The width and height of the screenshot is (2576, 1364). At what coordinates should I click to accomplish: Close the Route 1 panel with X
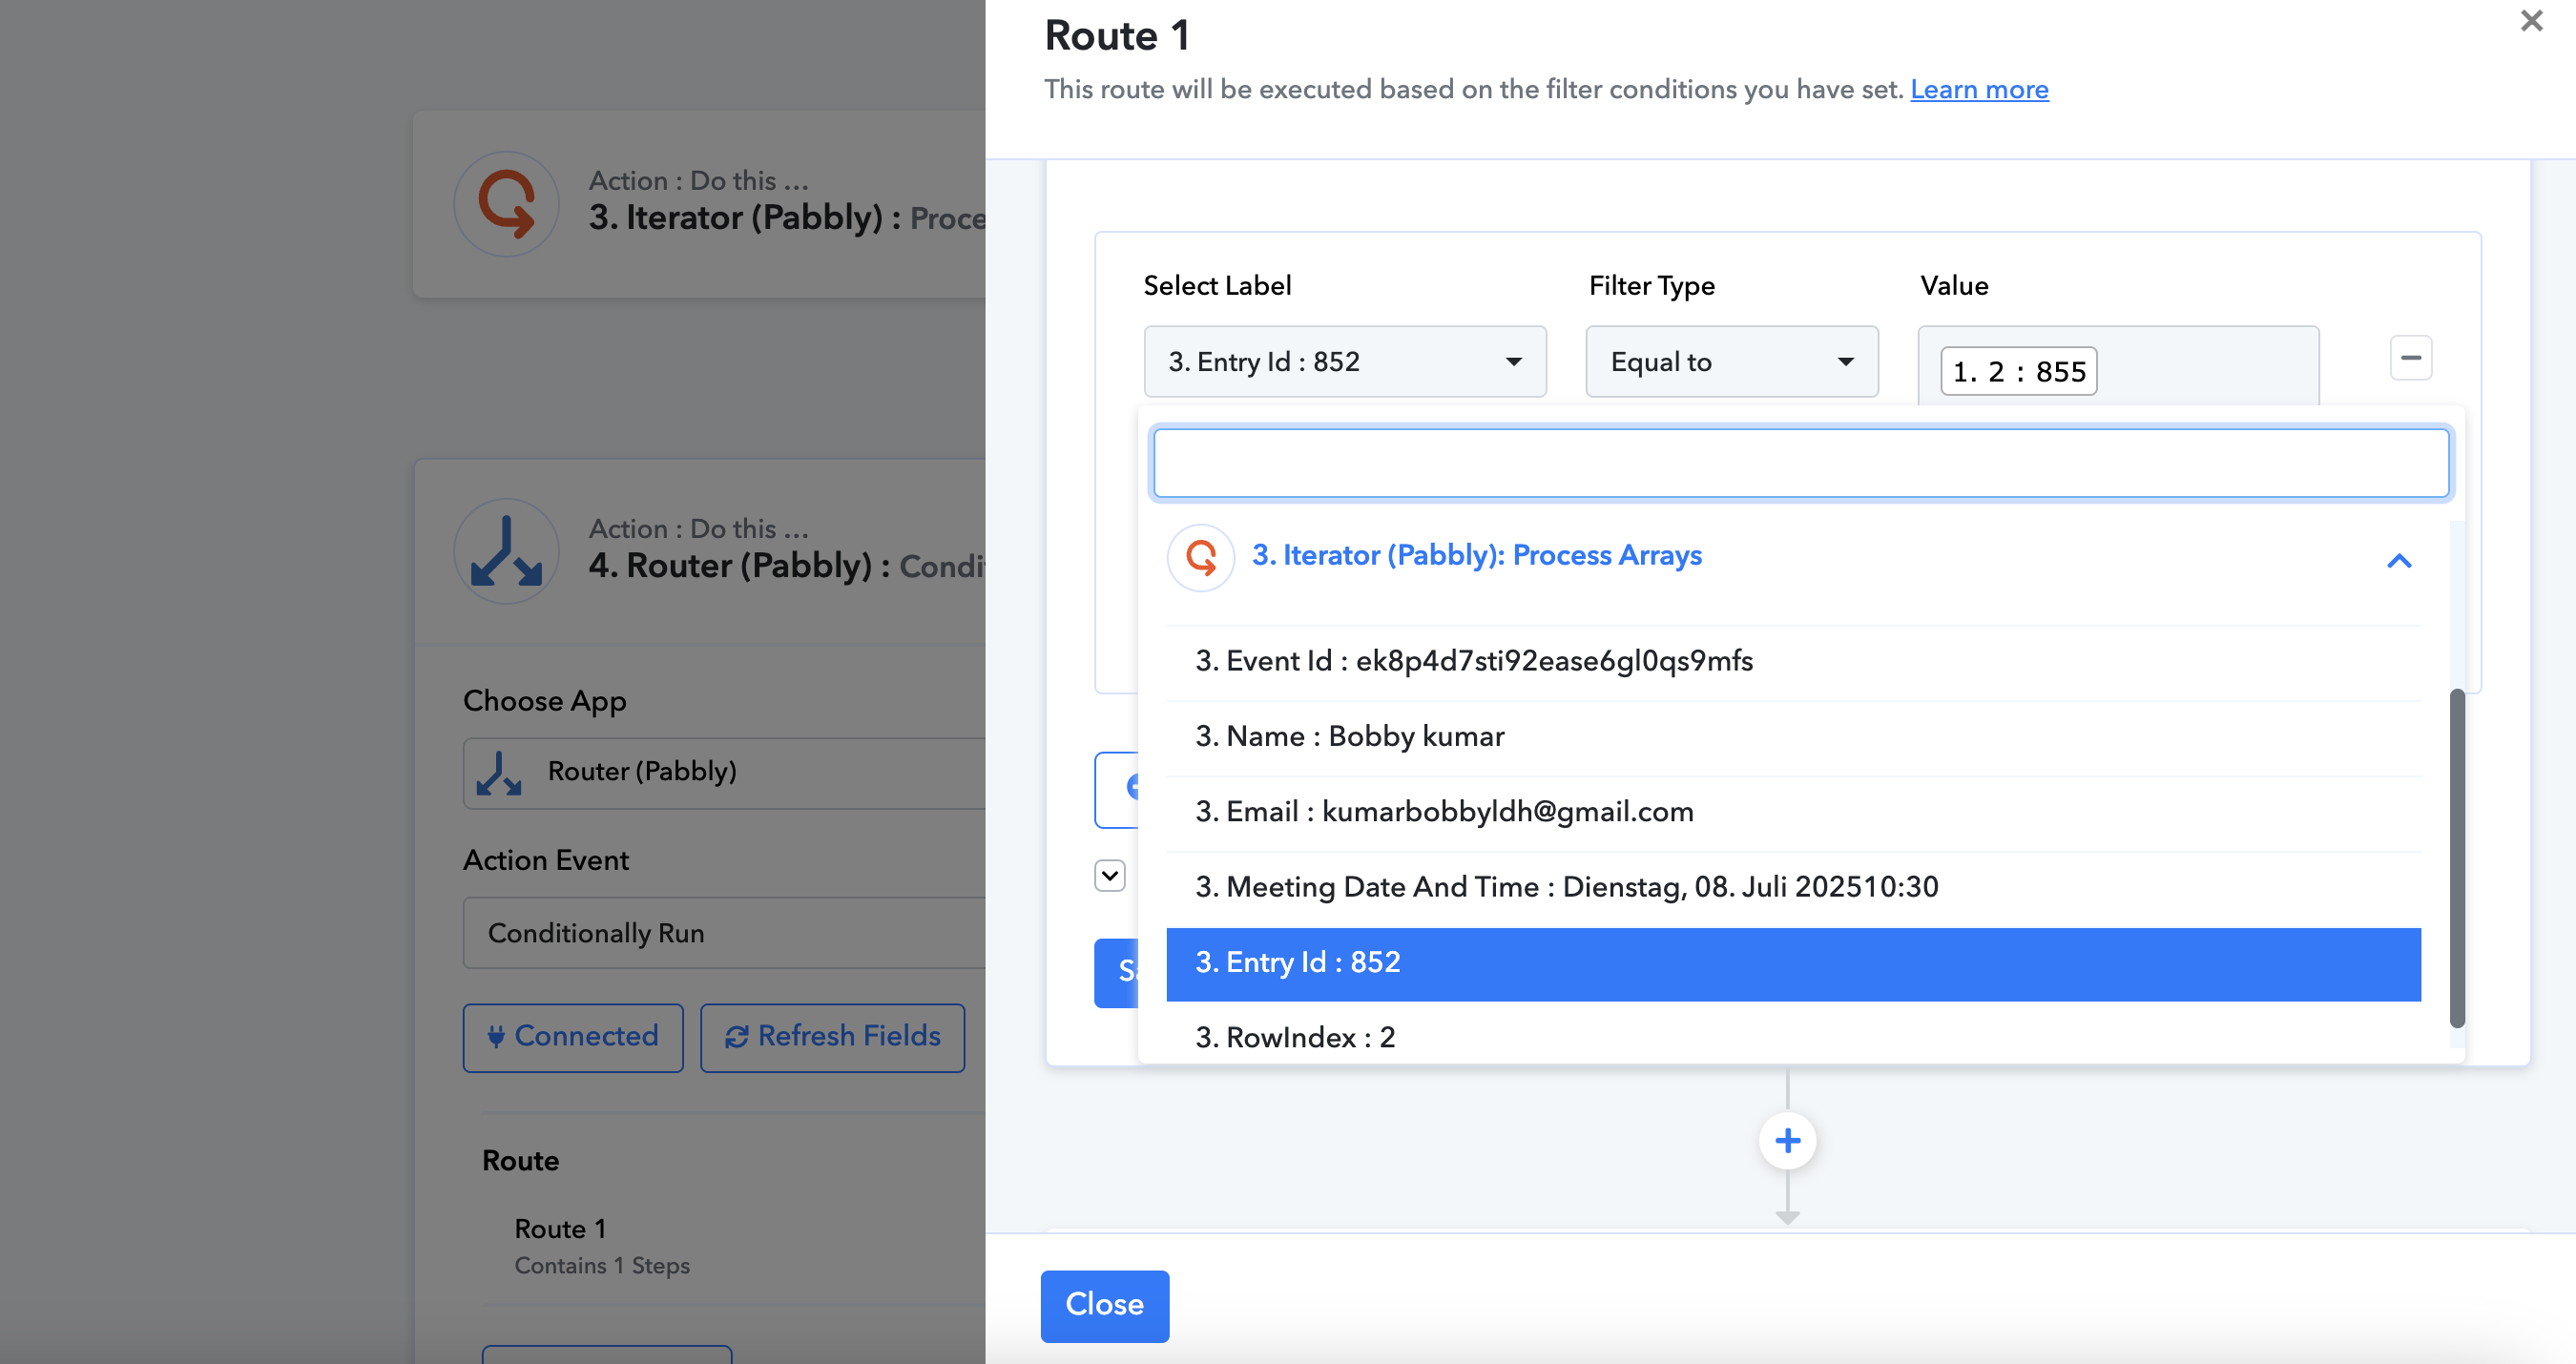coord(2531,21)
